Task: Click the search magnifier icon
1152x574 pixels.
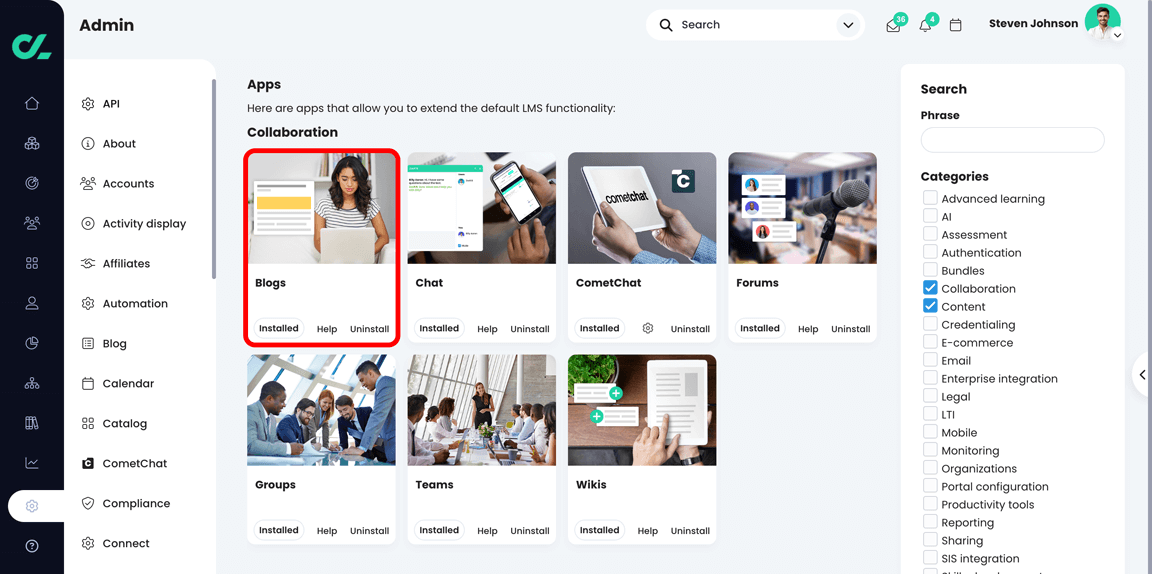Action: click(x=666, y=25)
